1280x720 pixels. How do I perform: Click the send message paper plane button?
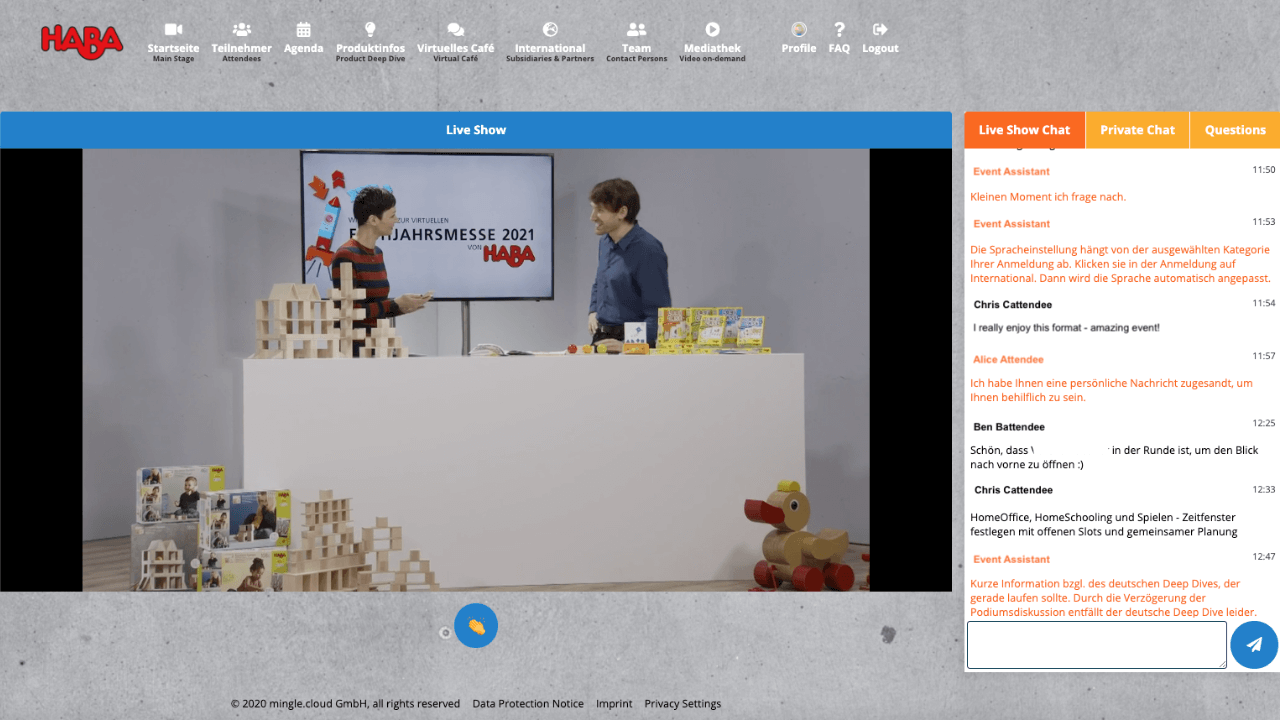tap(1254, 645)
